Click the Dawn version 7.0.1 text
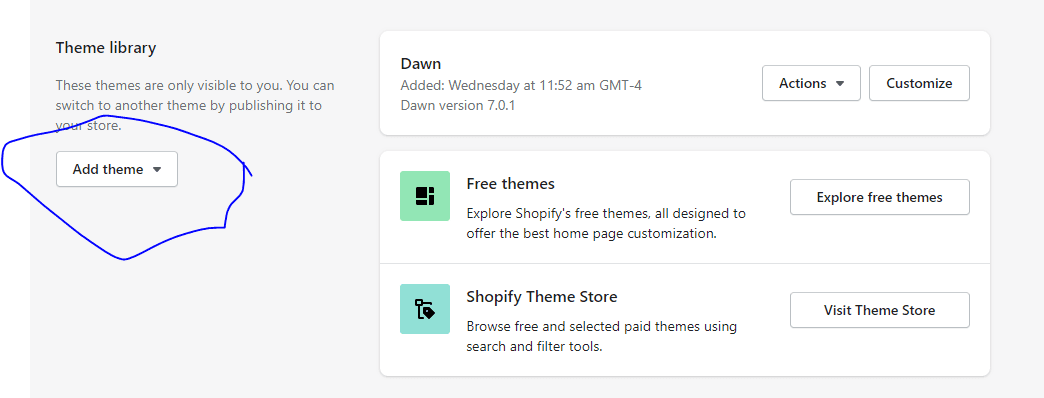1044x398 pixels. (458, 105)
